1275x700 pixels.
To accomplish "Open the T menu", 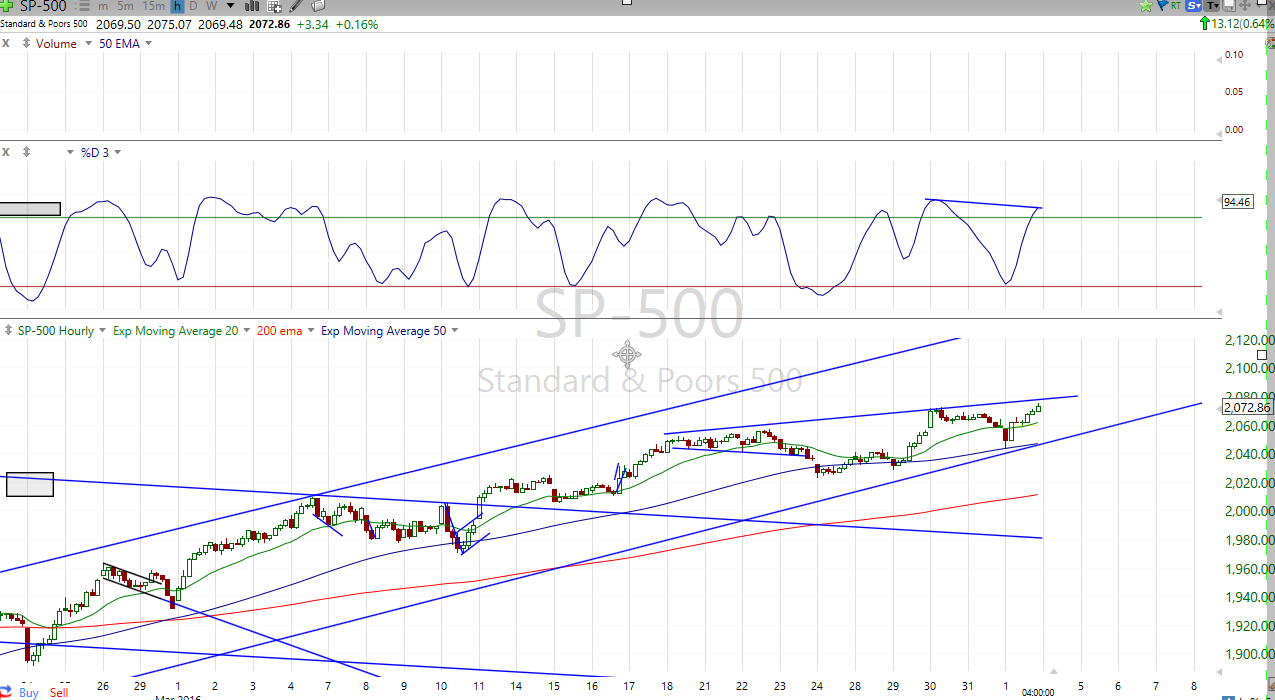I will (1211, 6).
